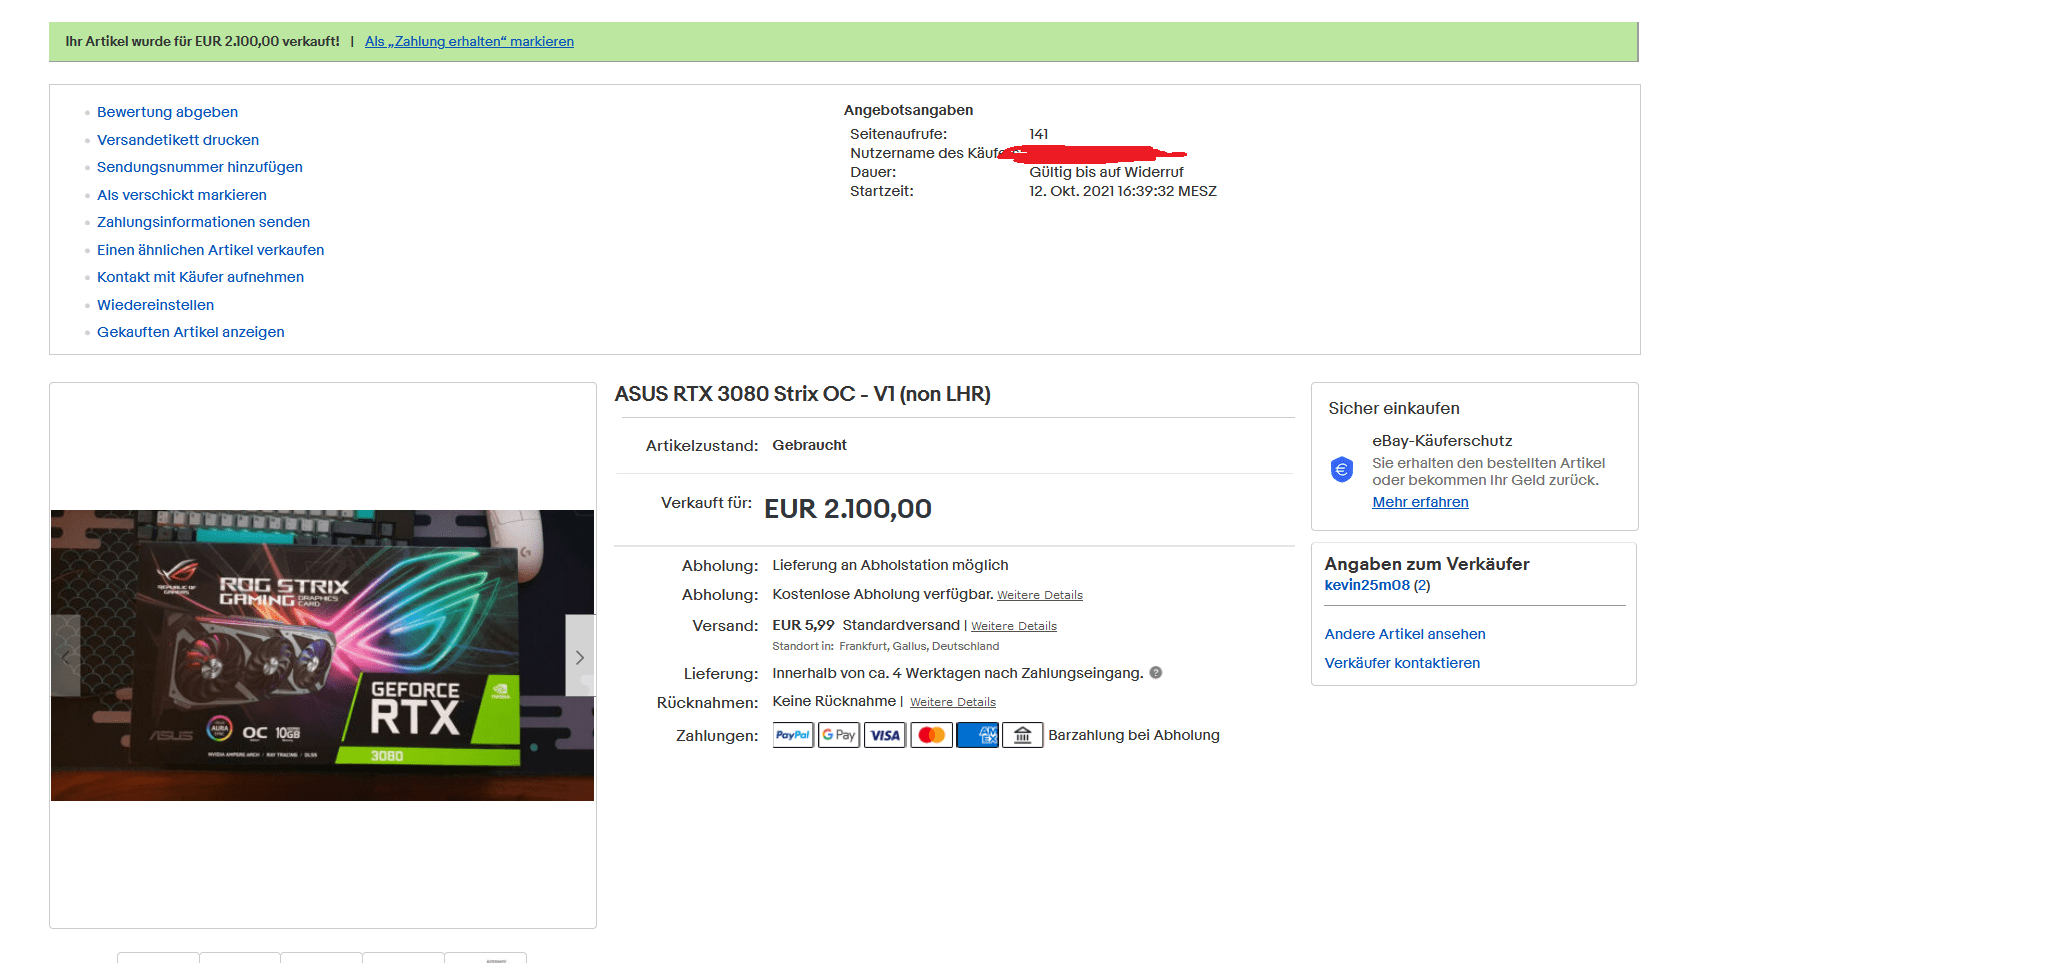The height and width of the screenshot is (969, 2064).
Task: Select 'Sendungsnummer hinzufügen' link
Action: pyautogui.click(x=200, y=167)
